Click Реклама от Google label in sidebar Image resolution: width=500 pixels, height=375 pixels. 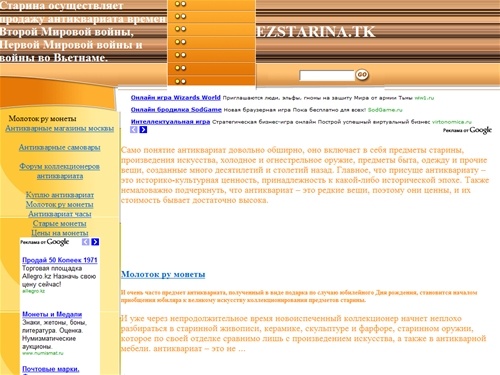[x=45, y=242]
